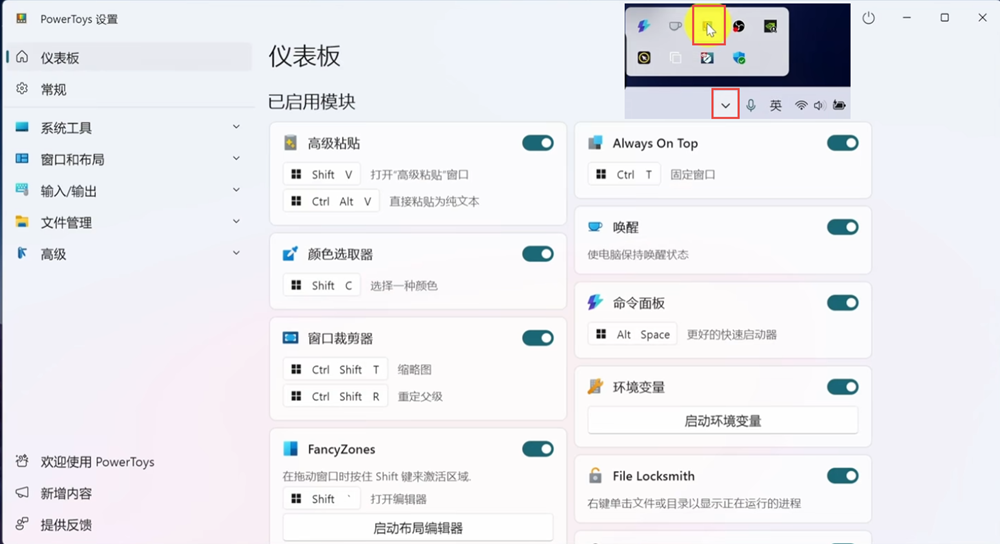Click the Win Shift V shortcut chip
This screenshot has width=1000, height=544.
pos(321,174)
